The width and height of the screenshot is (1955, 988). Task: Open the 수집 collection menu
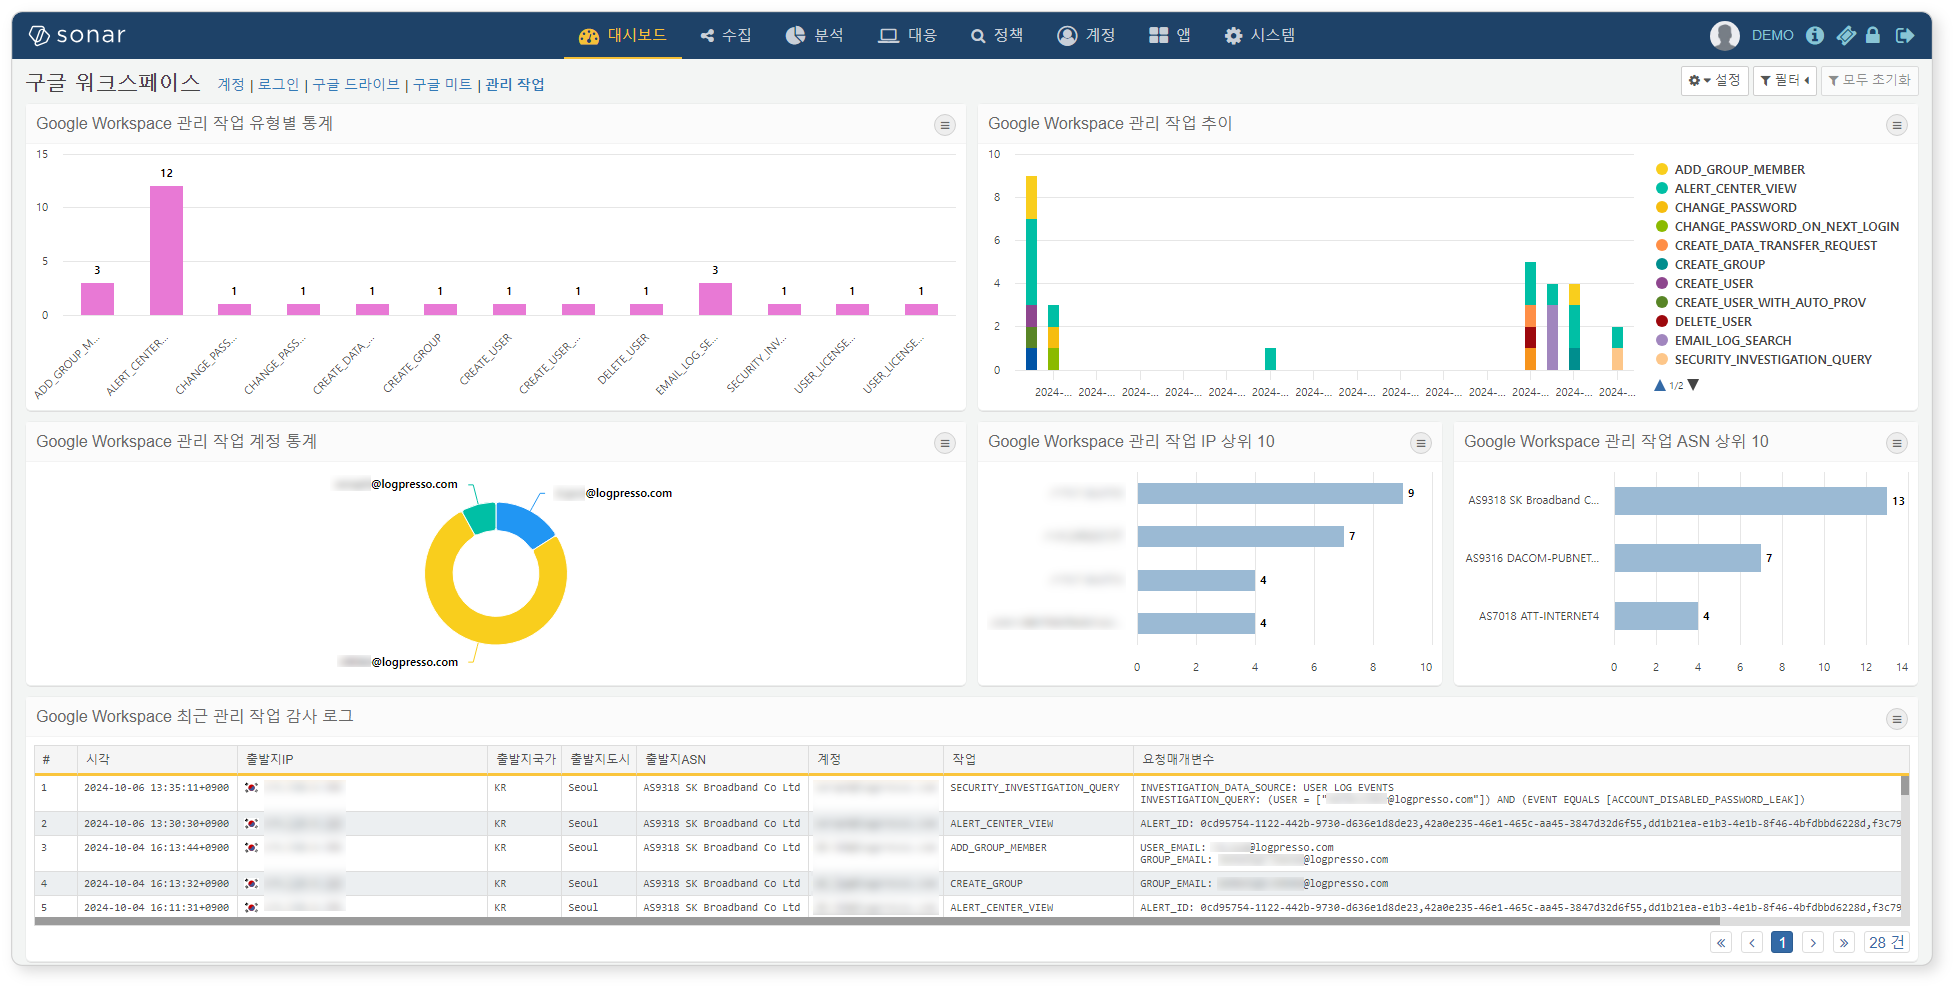726,35
